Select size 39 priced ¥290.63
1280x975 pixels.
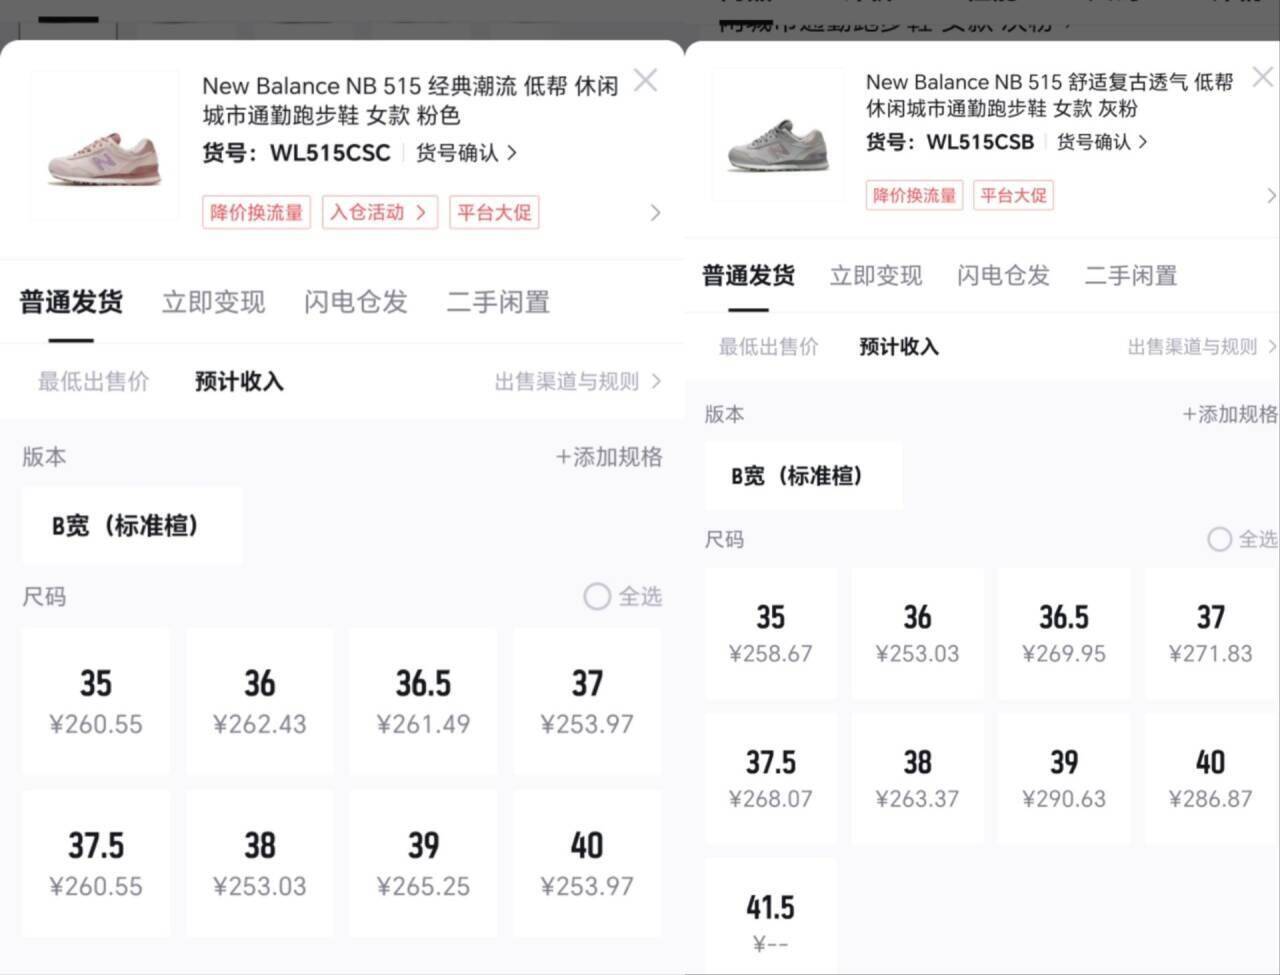click(x=1064, y=779)
